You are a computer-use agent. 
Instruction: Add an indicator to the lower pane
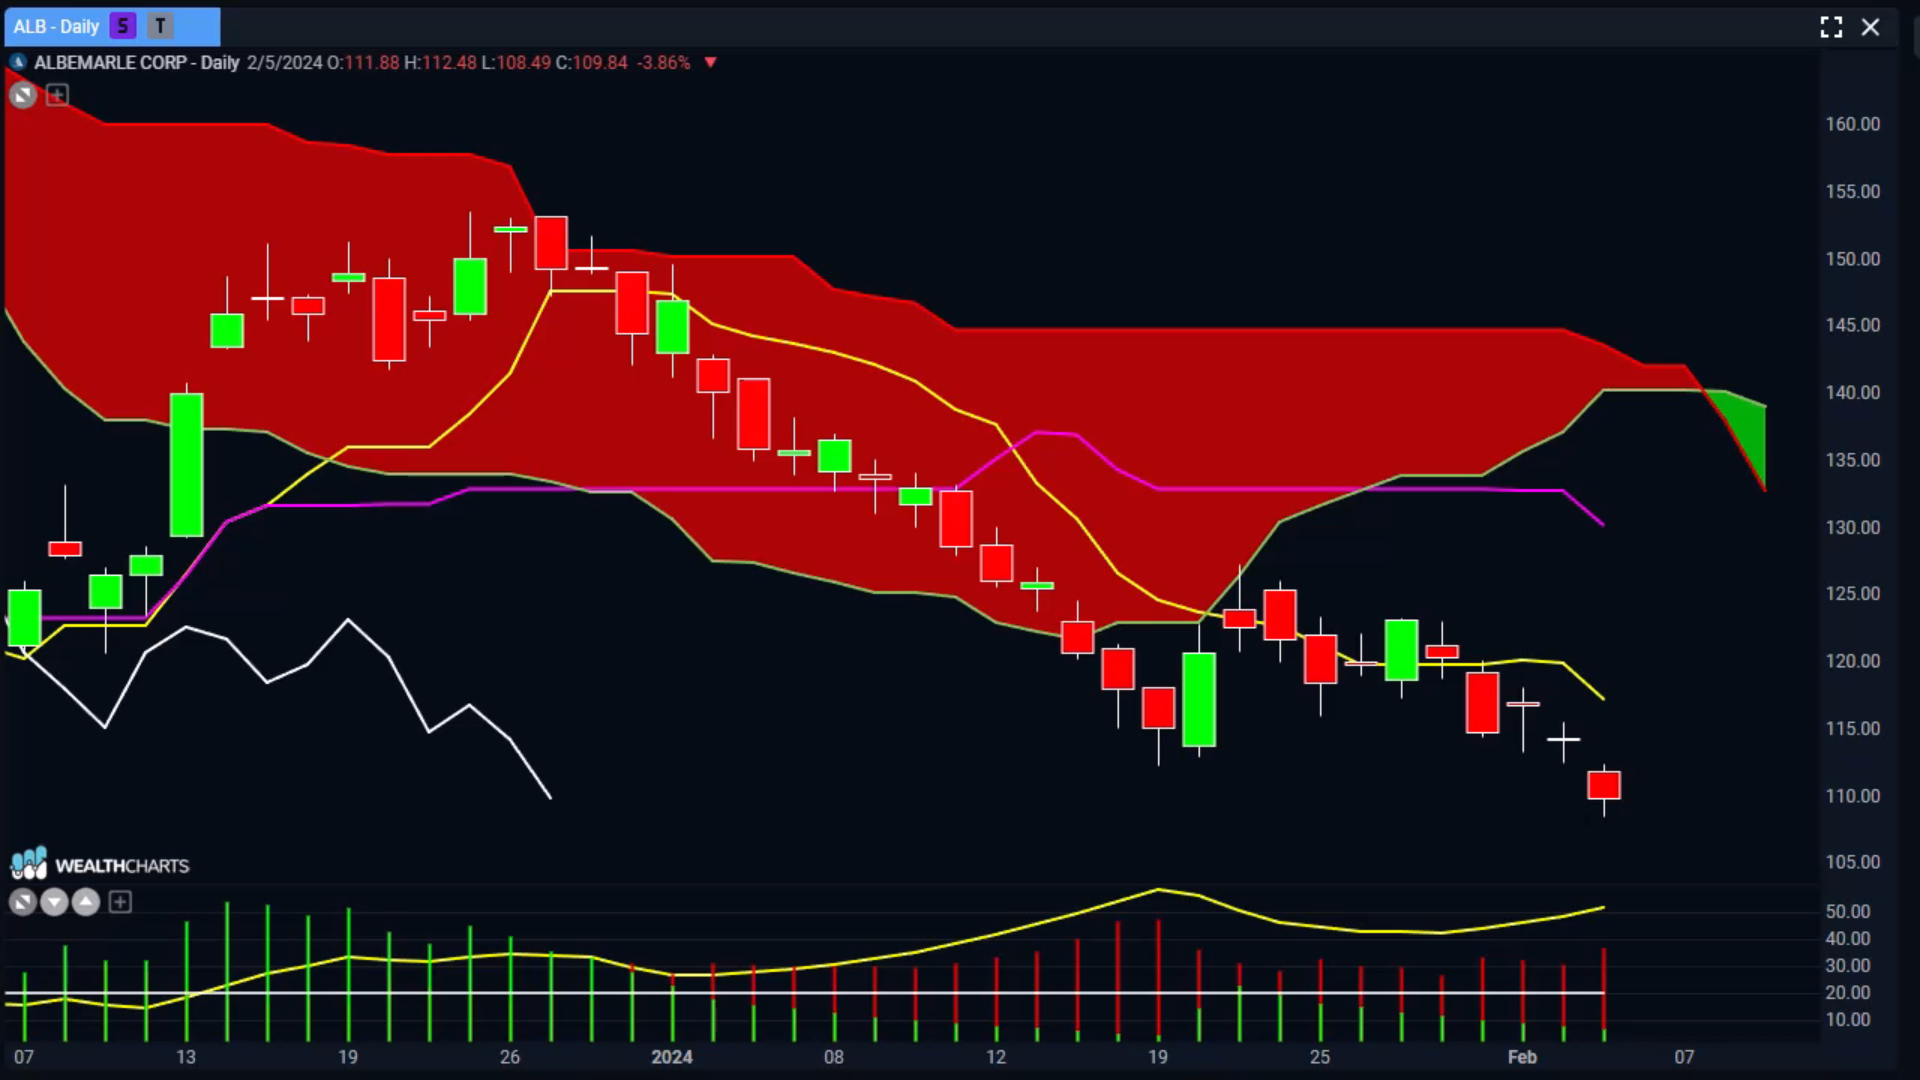[x=120, y=903]
